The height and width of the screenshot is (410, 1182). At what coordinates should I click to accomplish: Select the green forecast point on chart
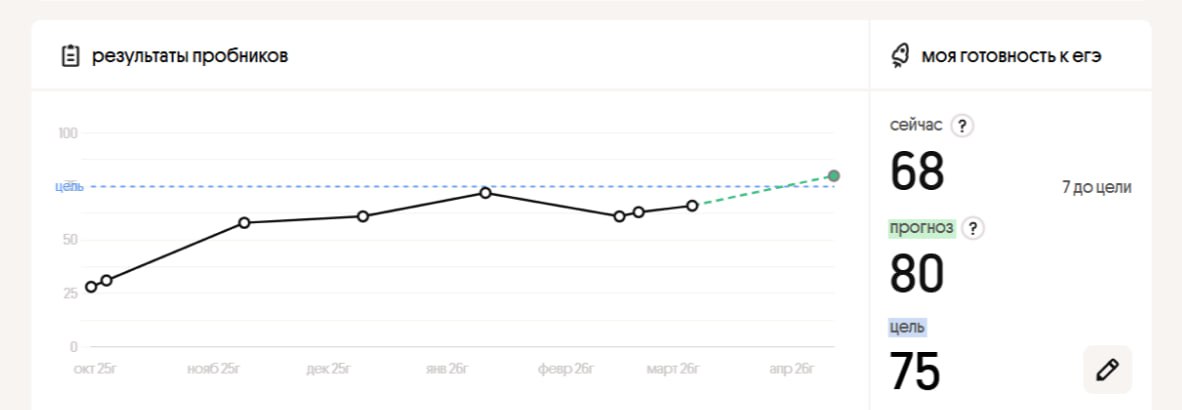pos(834,176)
